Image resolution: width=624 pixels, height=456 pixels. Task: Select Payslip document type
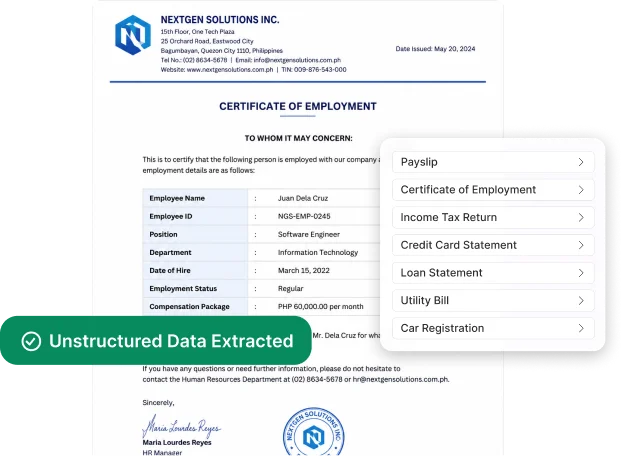point(493,162)
